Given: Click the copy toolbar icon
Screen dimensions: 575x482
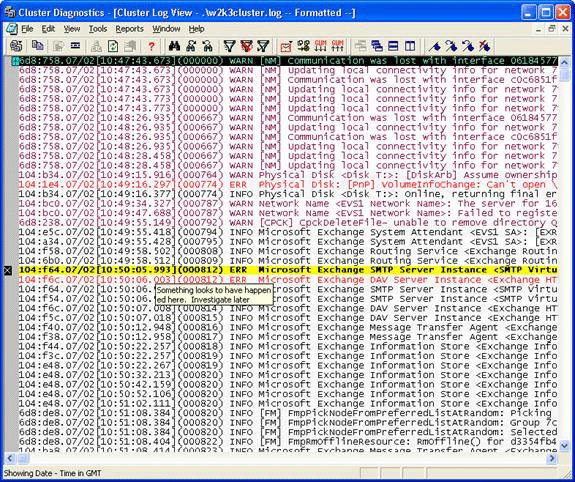Looking at the screenshot, I should (37, 46).
